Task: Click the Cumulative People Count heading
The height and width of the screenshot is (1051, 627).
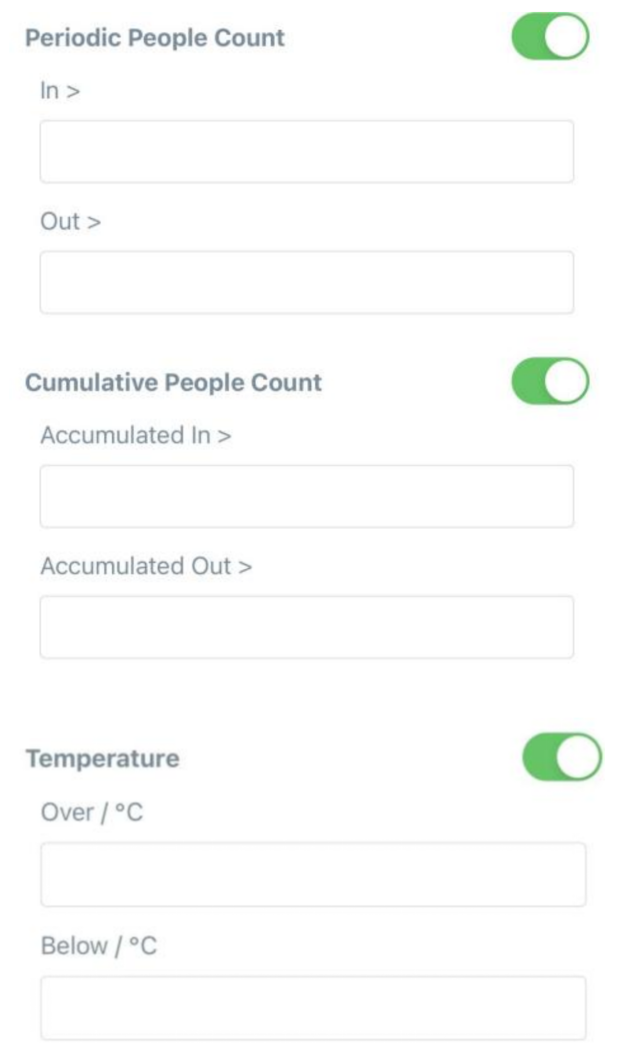Action: pyautogui.click(x=173, y=383)
